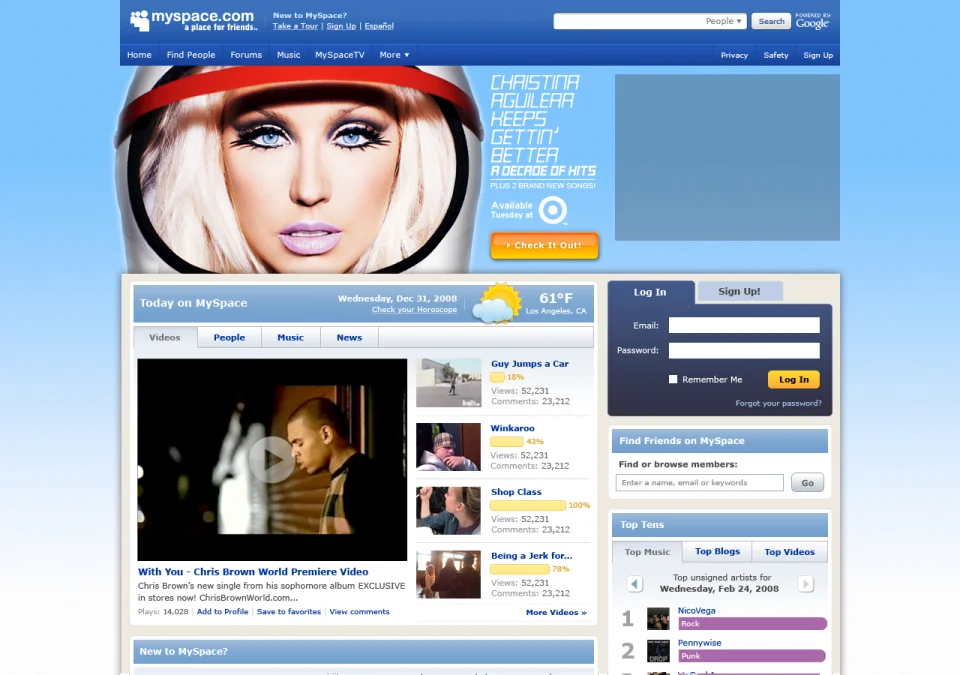Click the More Videos link

coord(556,612)
